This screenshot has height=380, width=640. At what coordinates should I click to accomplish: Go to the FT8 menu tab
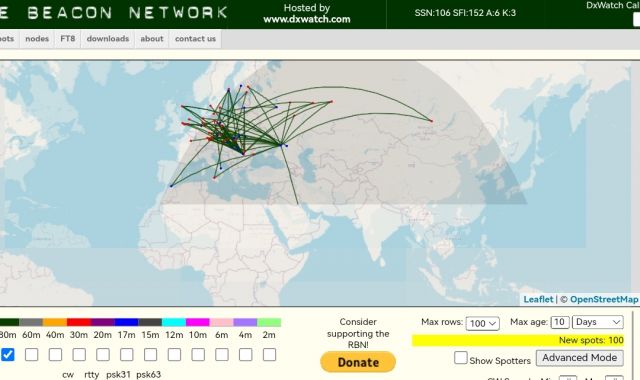[68, 39]
